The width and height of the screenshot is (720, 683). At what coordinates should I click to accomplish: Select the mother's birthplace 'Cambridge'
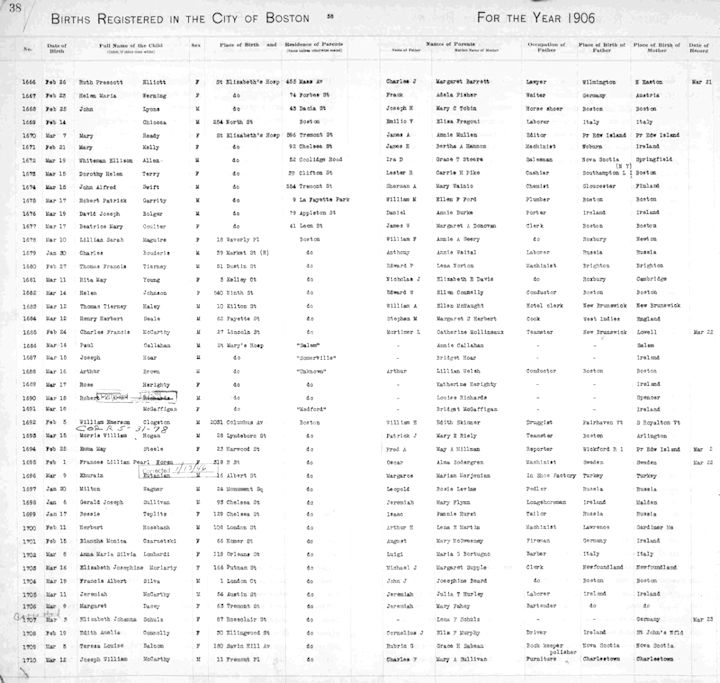(651, 279)
